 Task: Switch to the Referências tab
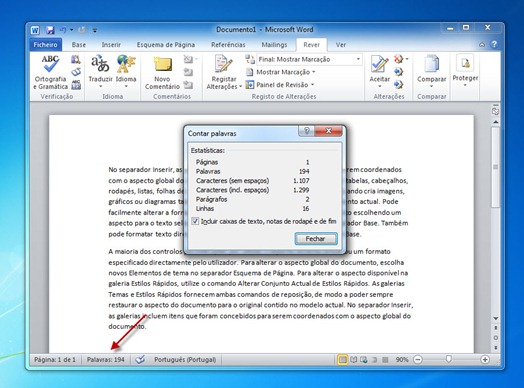pos(228,45)
